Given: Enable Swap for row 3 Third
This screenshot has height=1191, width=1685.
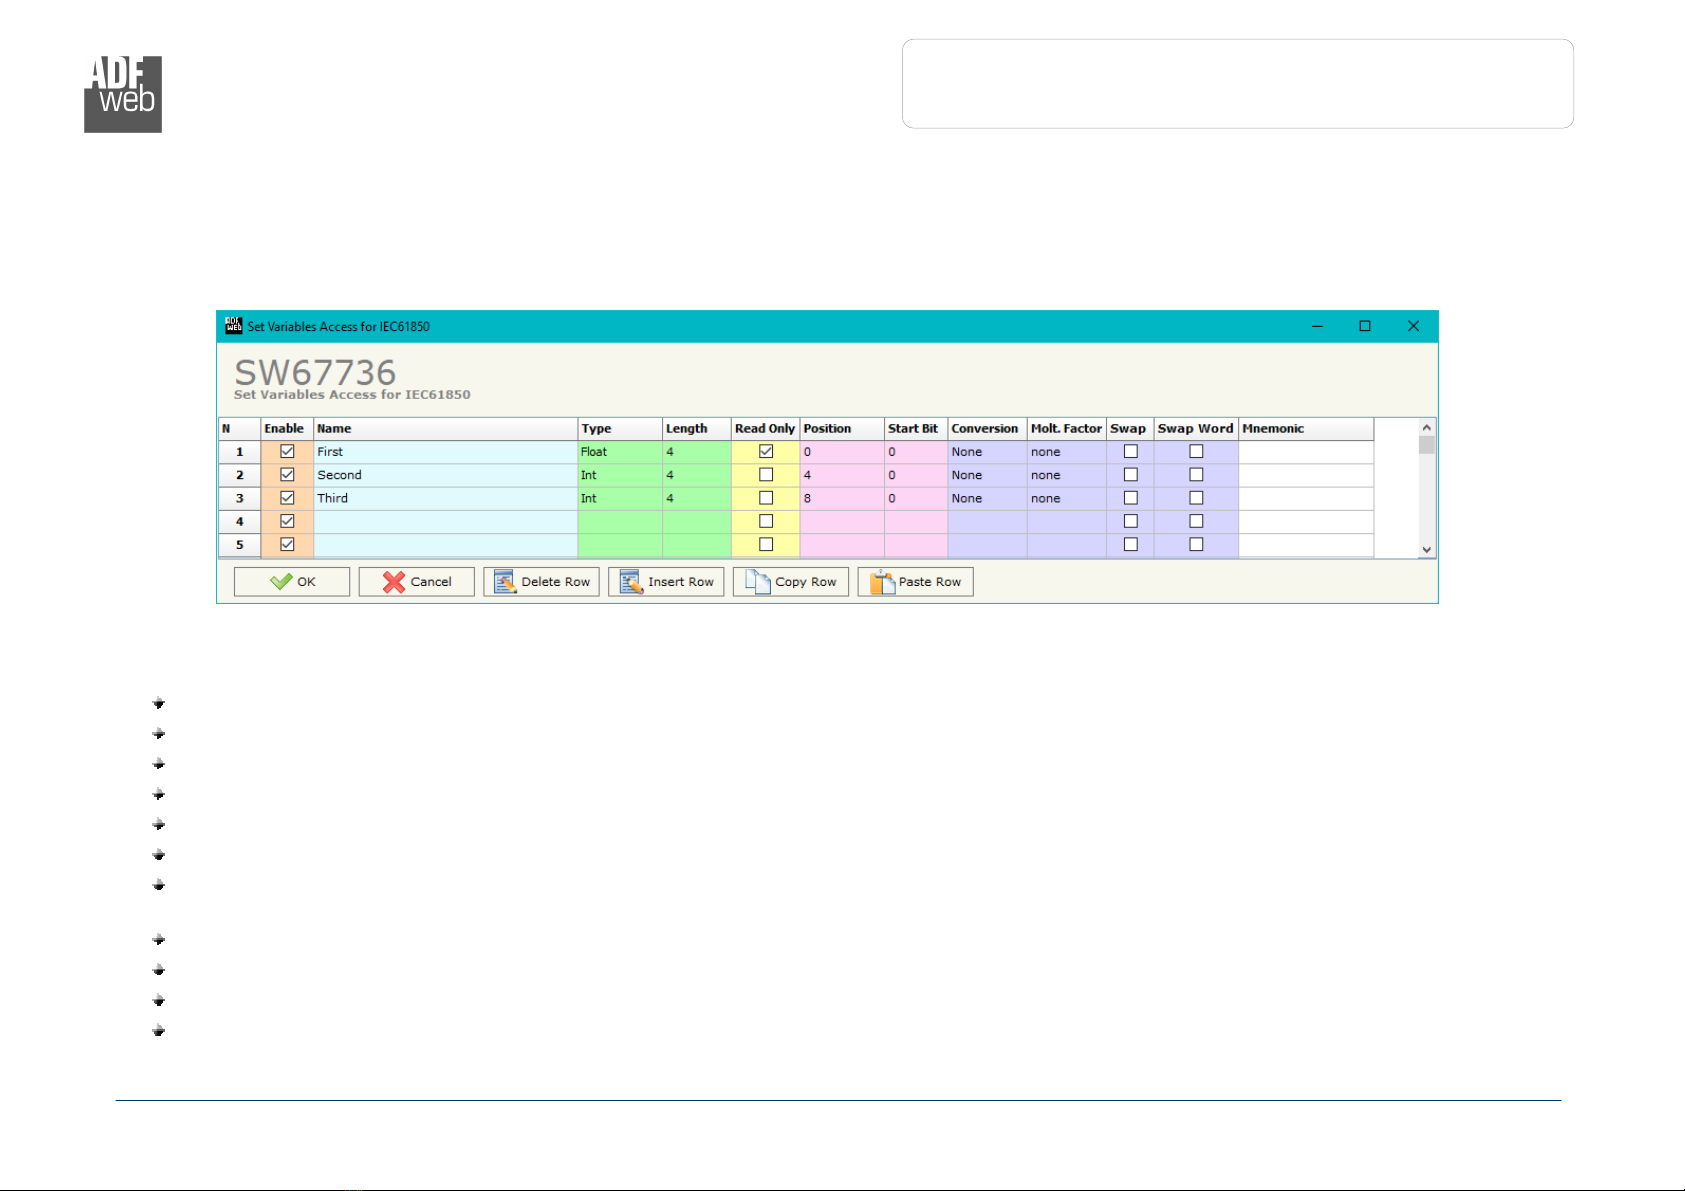Looking at the screenshot, I should pyautogui.click(x=1131, y=498).
